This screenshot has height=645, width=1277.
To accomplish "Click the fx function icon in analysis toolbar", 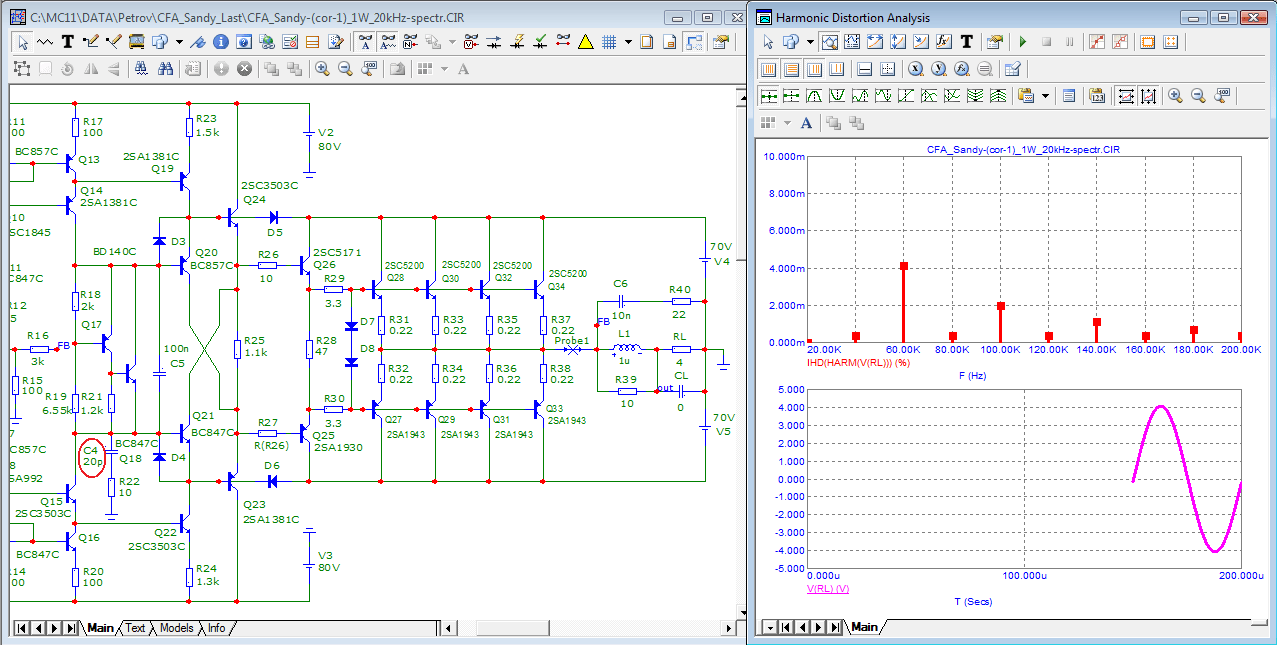I will (943, 42).
